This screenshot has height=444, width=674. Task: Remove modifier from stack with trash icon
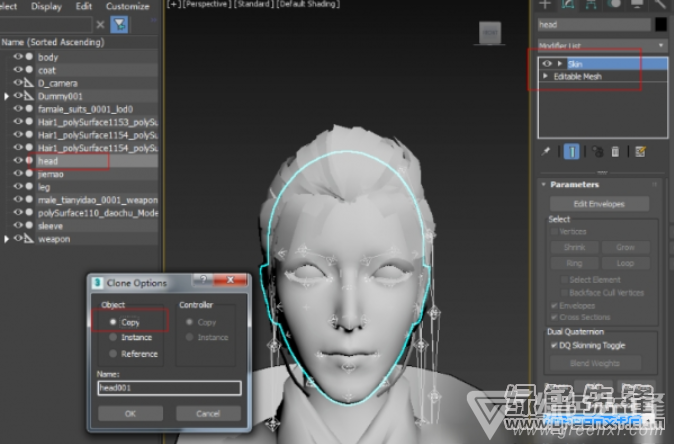(616, 152)
